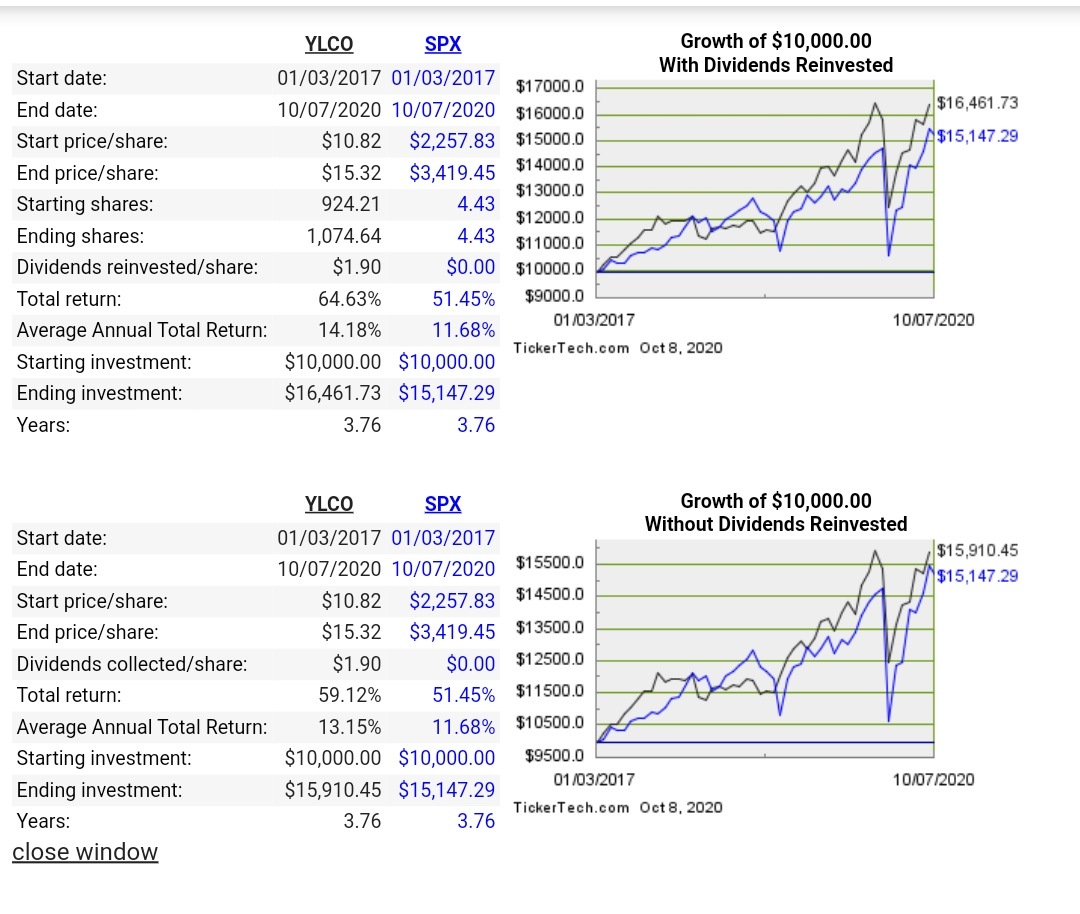Viewport: 1080px width, 914px height.
Task: Click the SPX header in bottom table
Action: point(442,504)
